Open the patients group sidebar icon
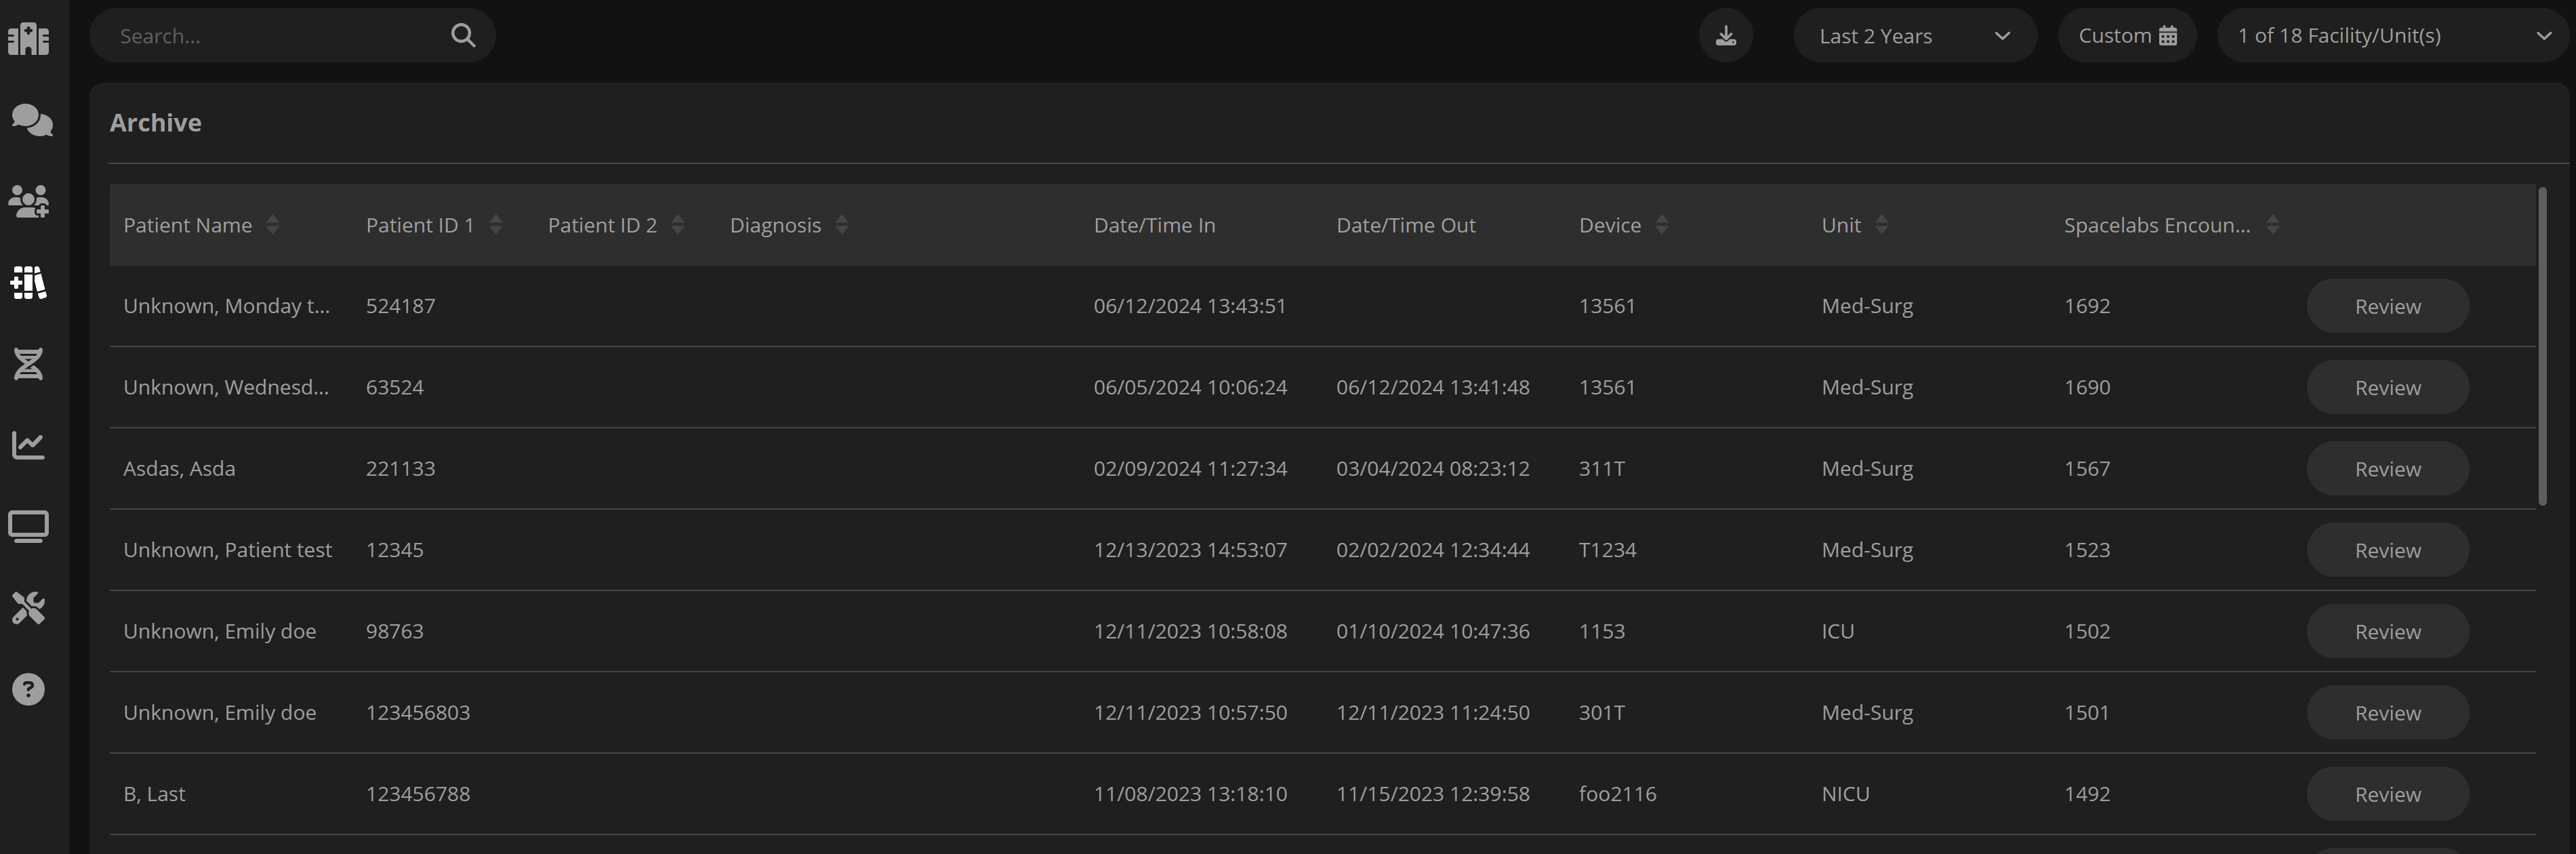2576x854 pixels. [29, 201]
